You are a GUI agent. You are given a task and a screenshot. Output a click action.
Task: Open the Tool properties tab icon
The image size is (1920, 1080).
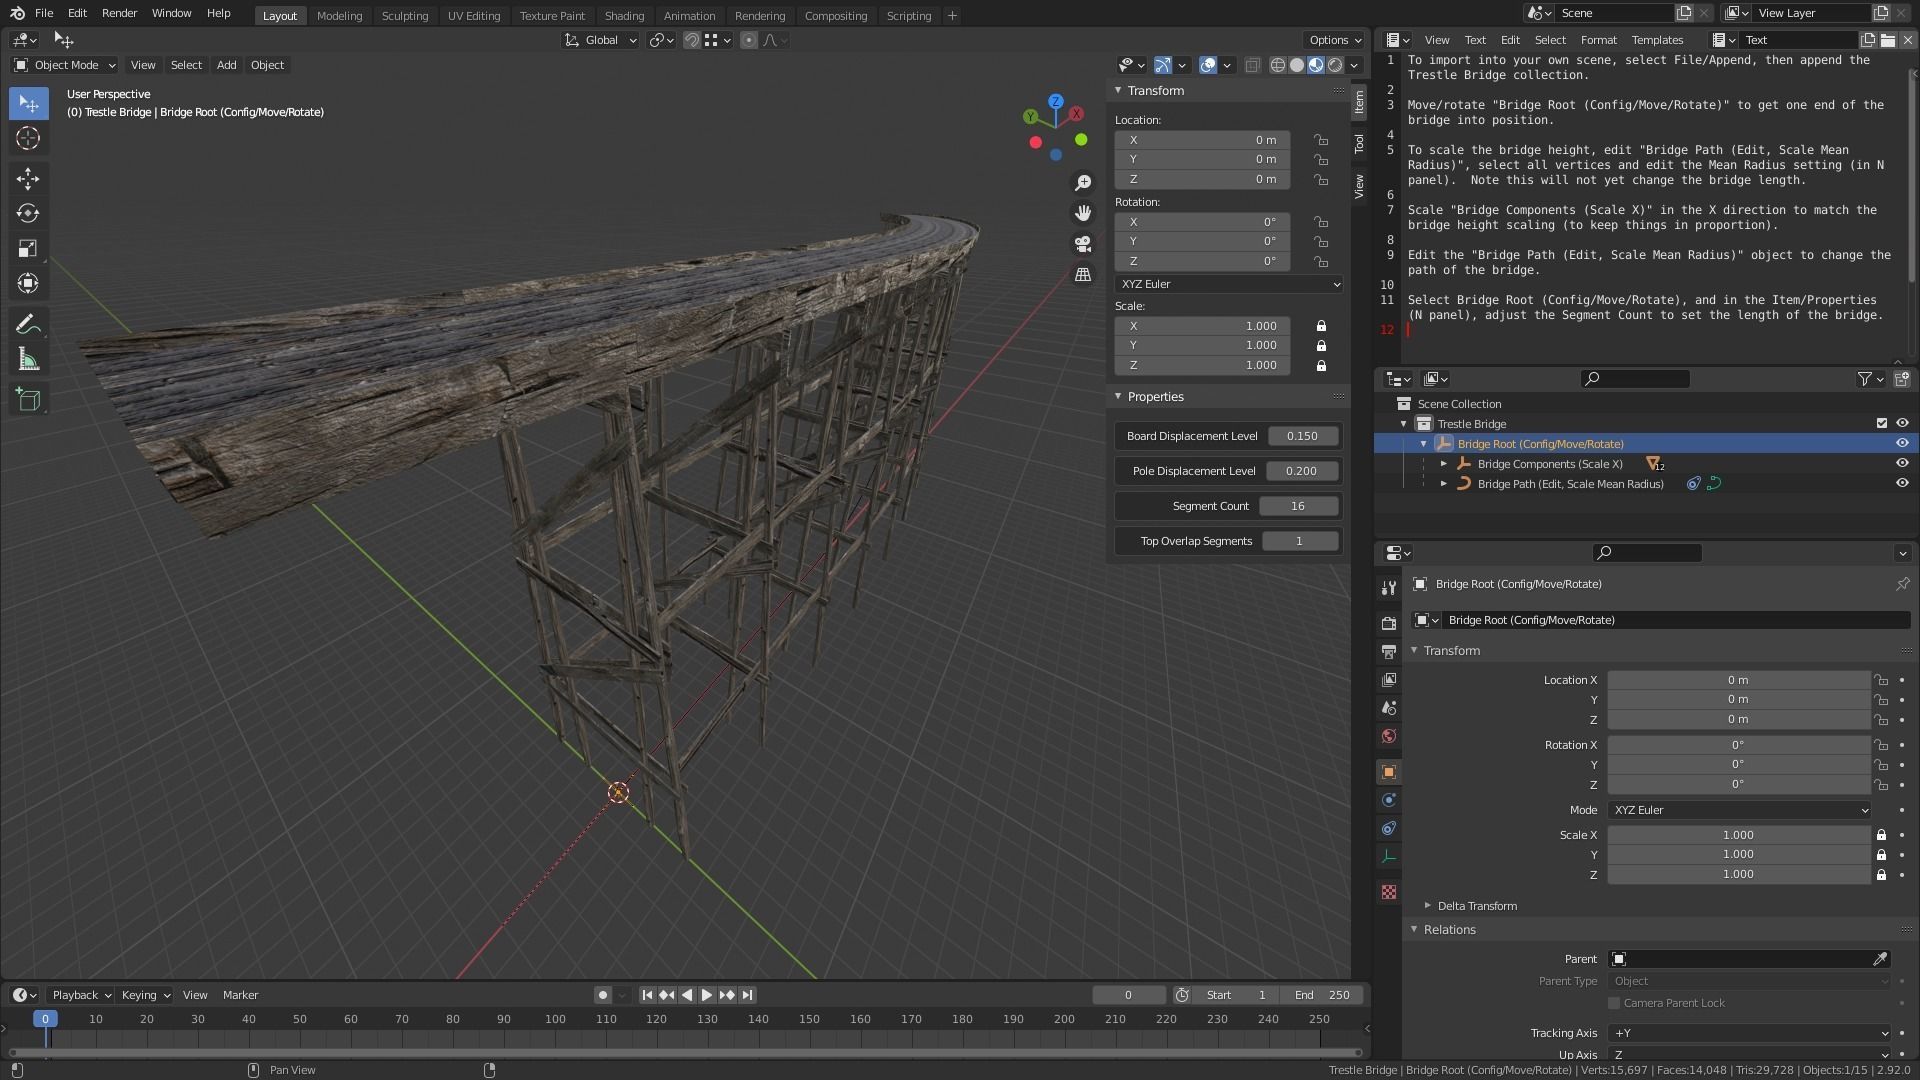click(1388, 588)
